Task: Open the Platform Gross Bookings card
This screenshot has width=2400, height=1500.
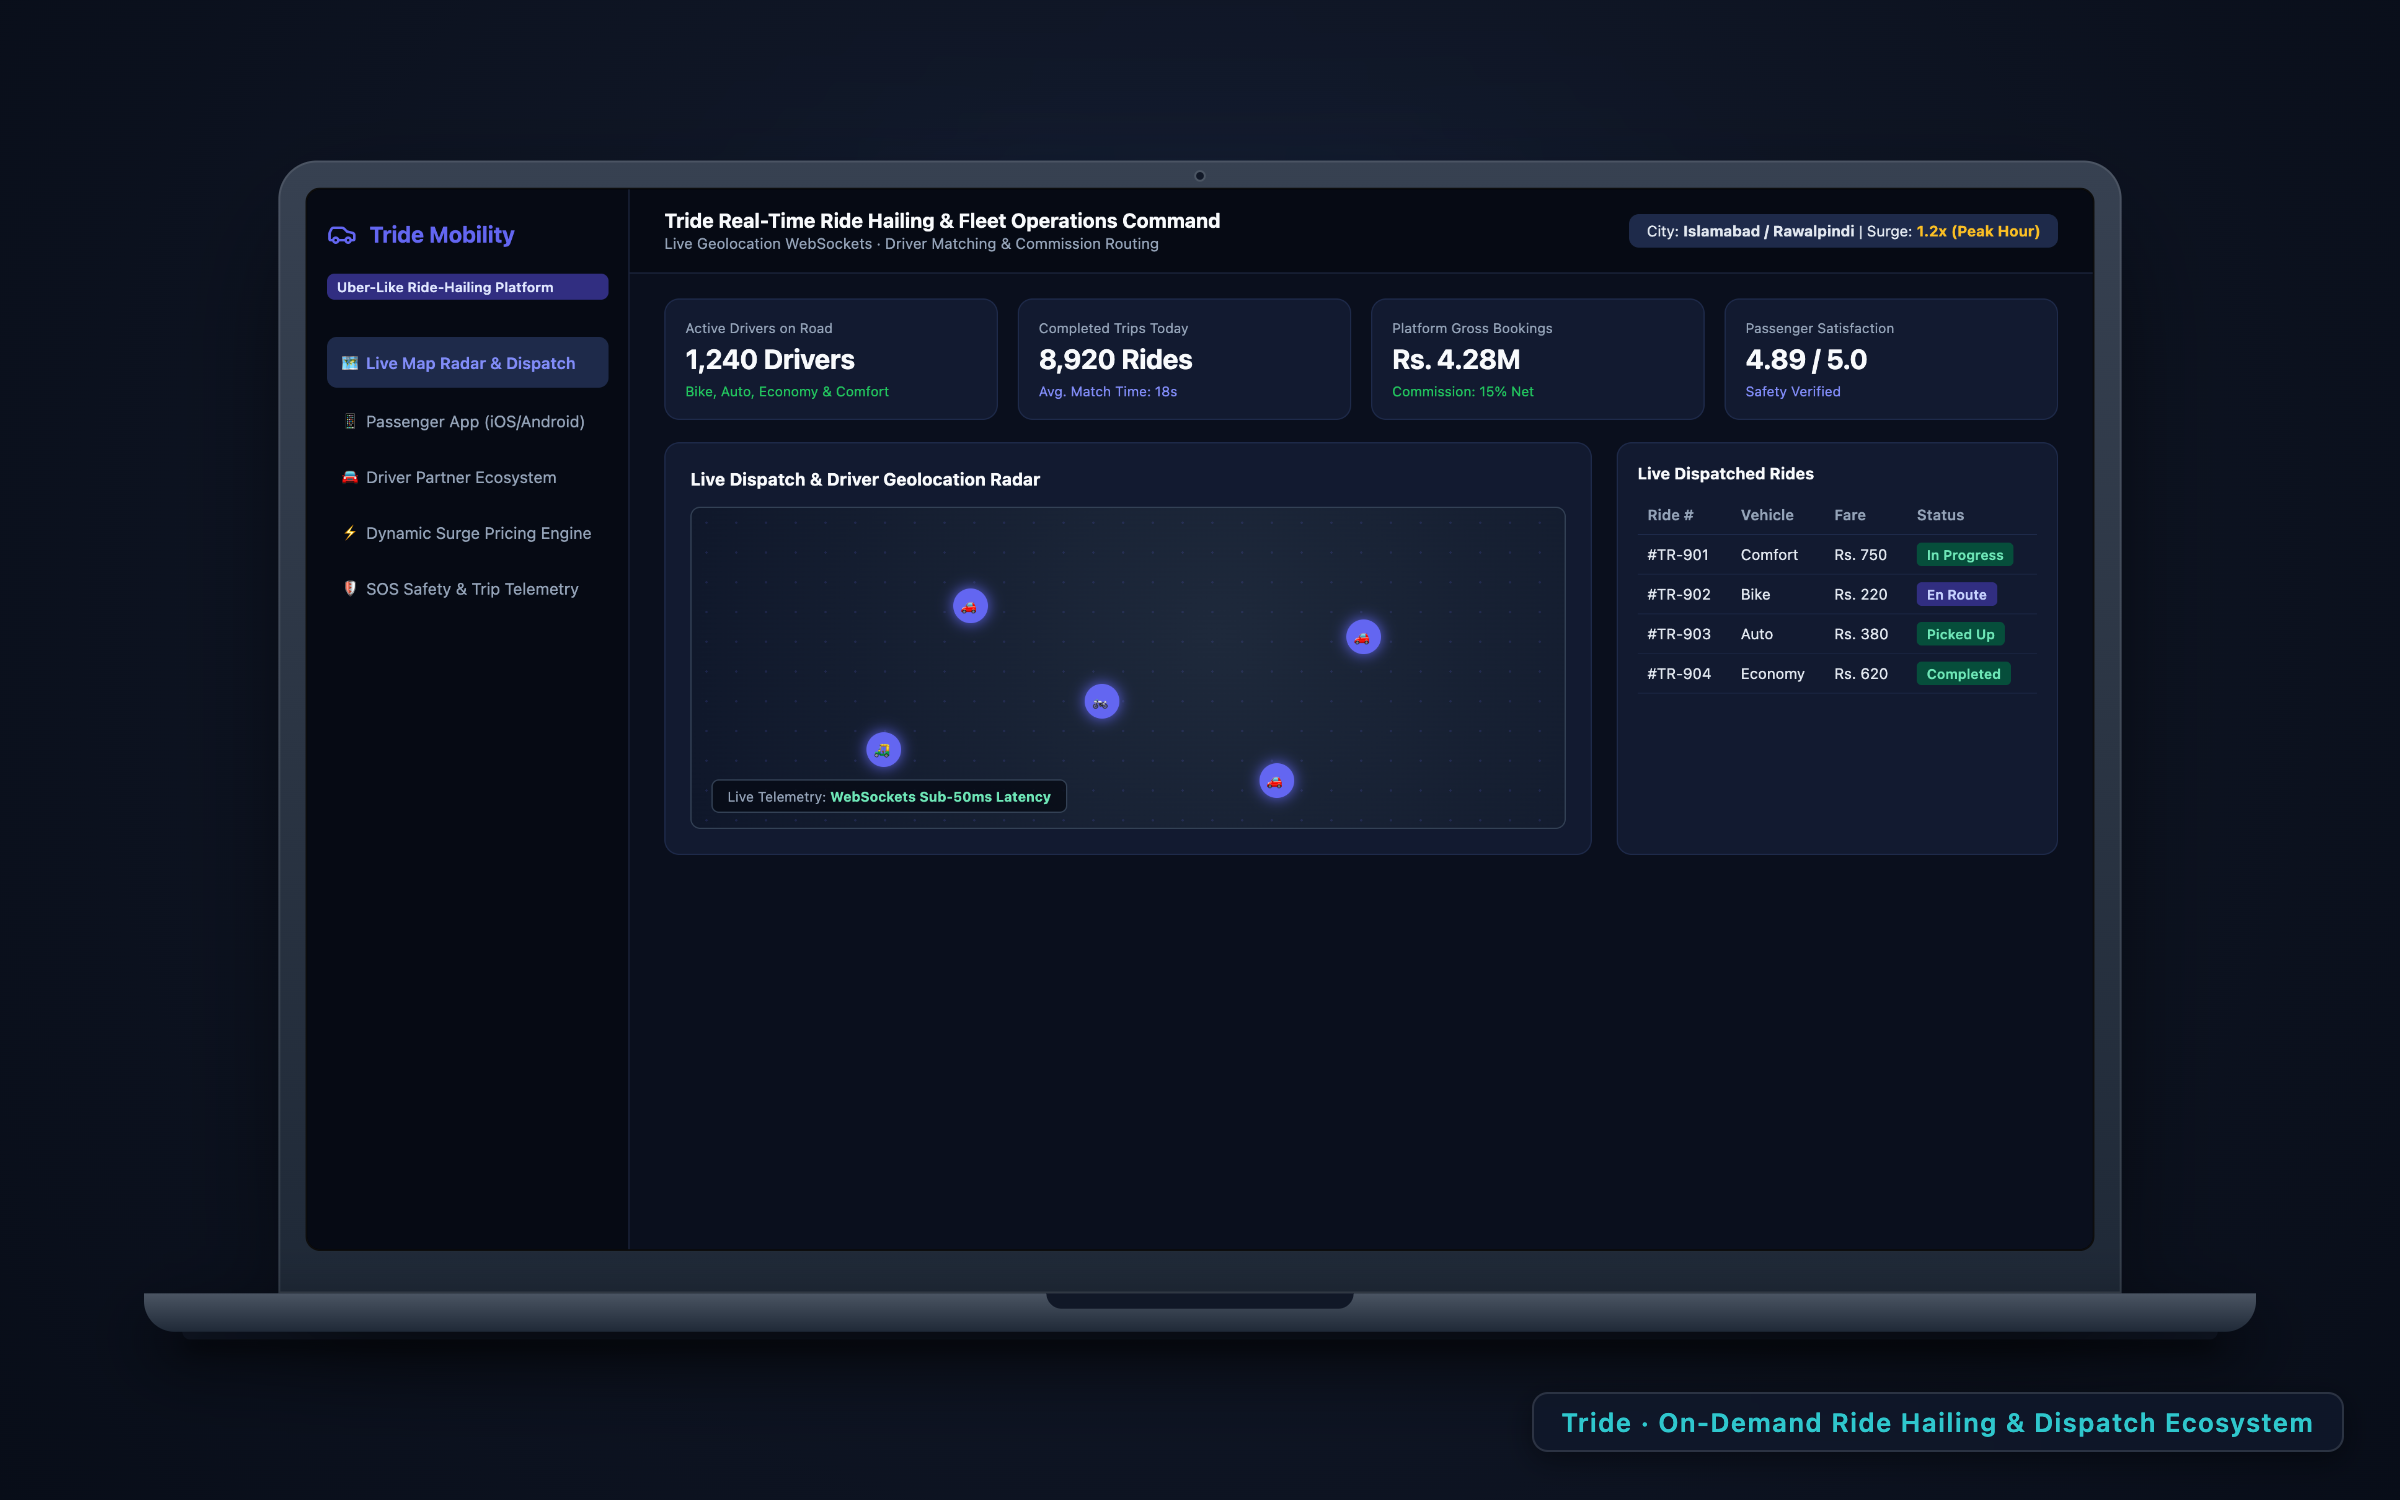Action: coord(1537,359)
